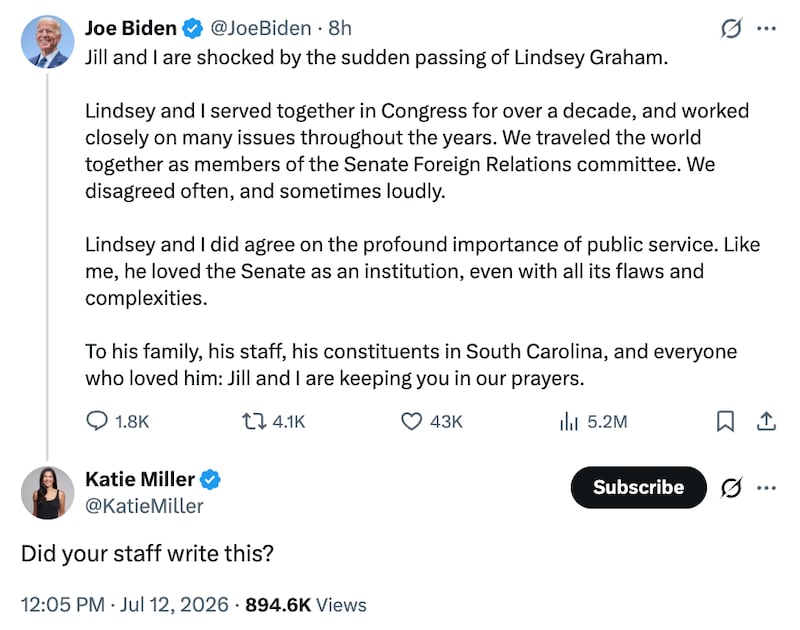Visit the @JoeBiden handle link
The image size is (800, 630).
tap(261, 28)
